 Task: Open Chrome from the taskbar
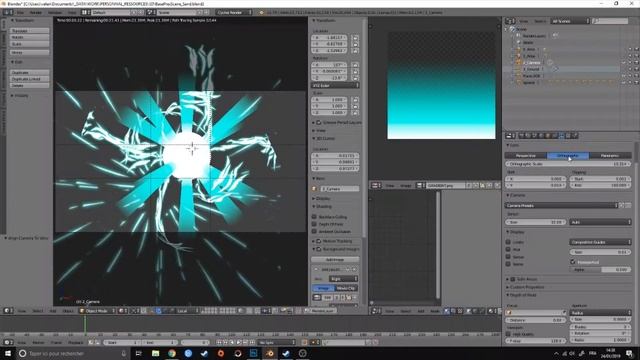[172, 353]
